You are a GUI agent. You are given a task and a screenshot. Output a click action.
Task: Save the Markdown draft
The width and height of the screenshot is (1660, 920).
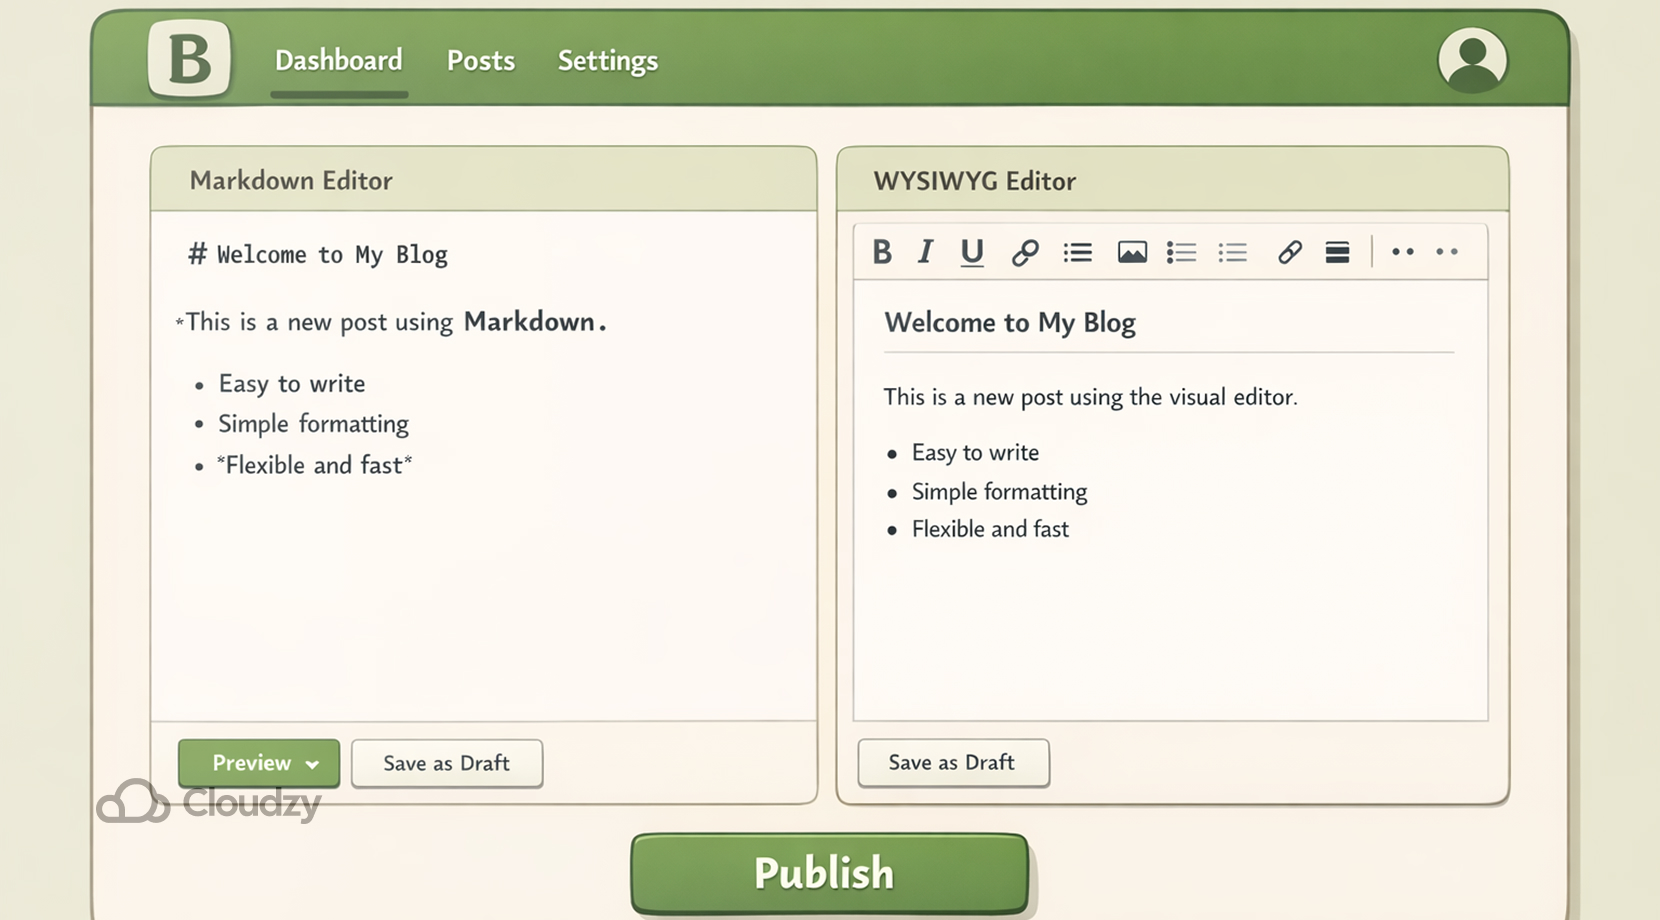coord(447,763)
